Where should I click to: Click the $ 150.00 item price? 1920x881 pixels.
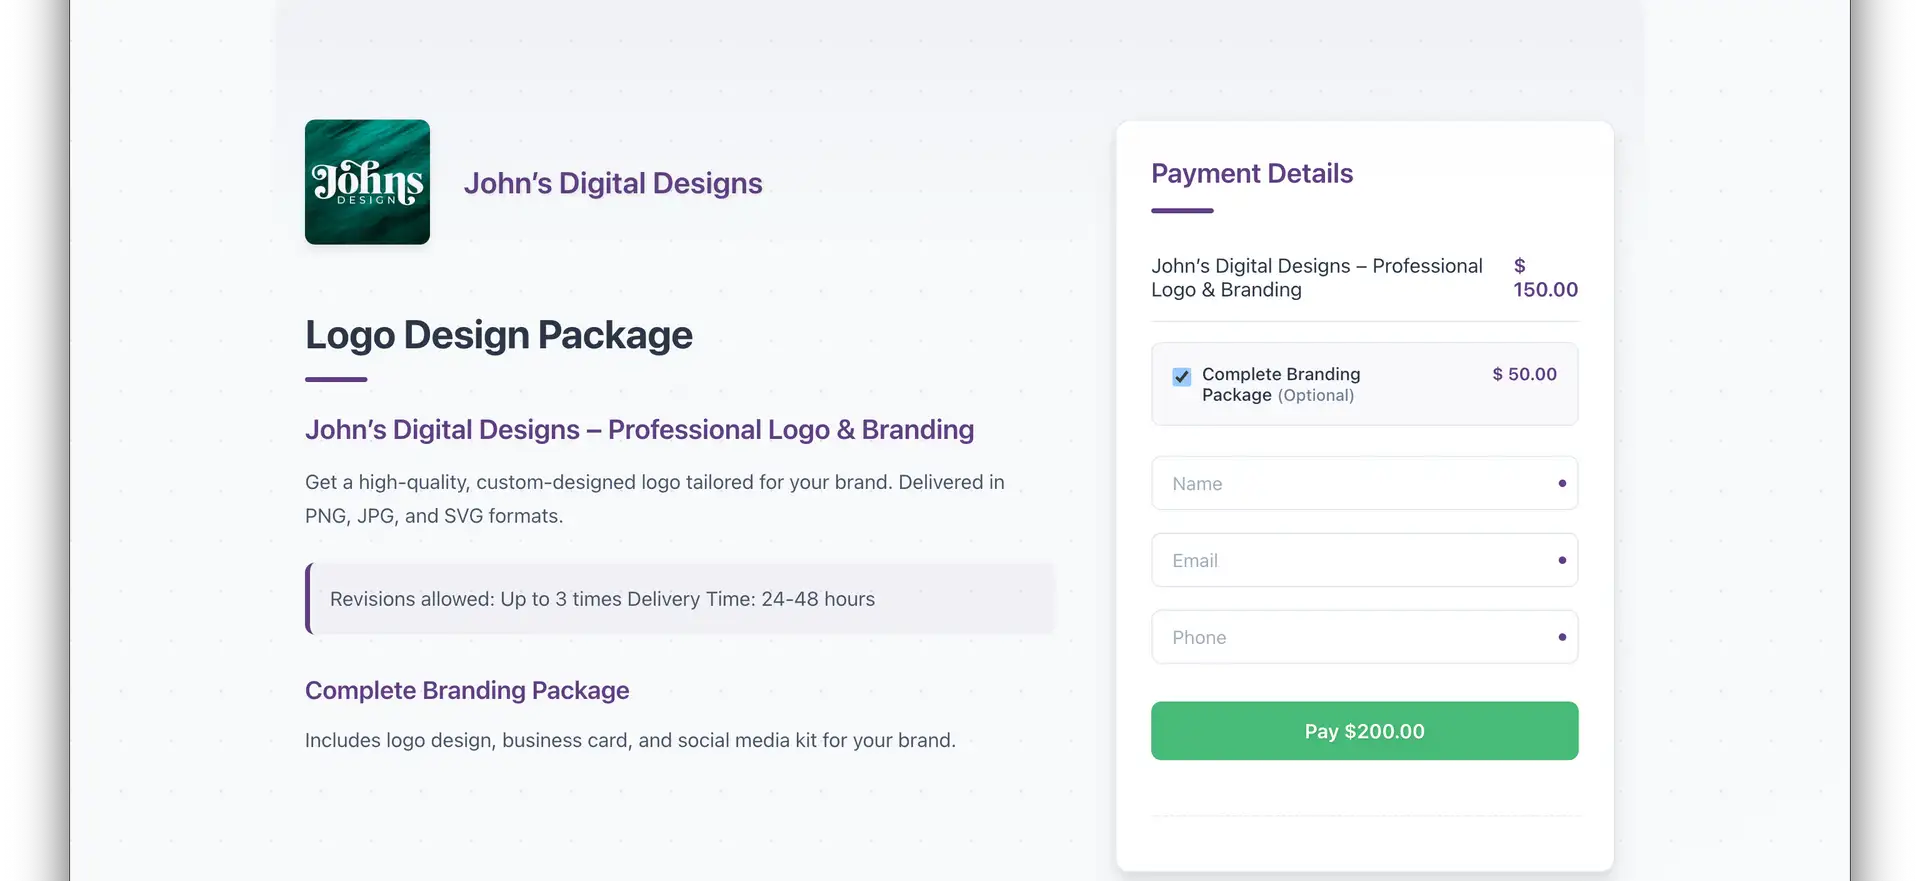tap(1545, 278)
